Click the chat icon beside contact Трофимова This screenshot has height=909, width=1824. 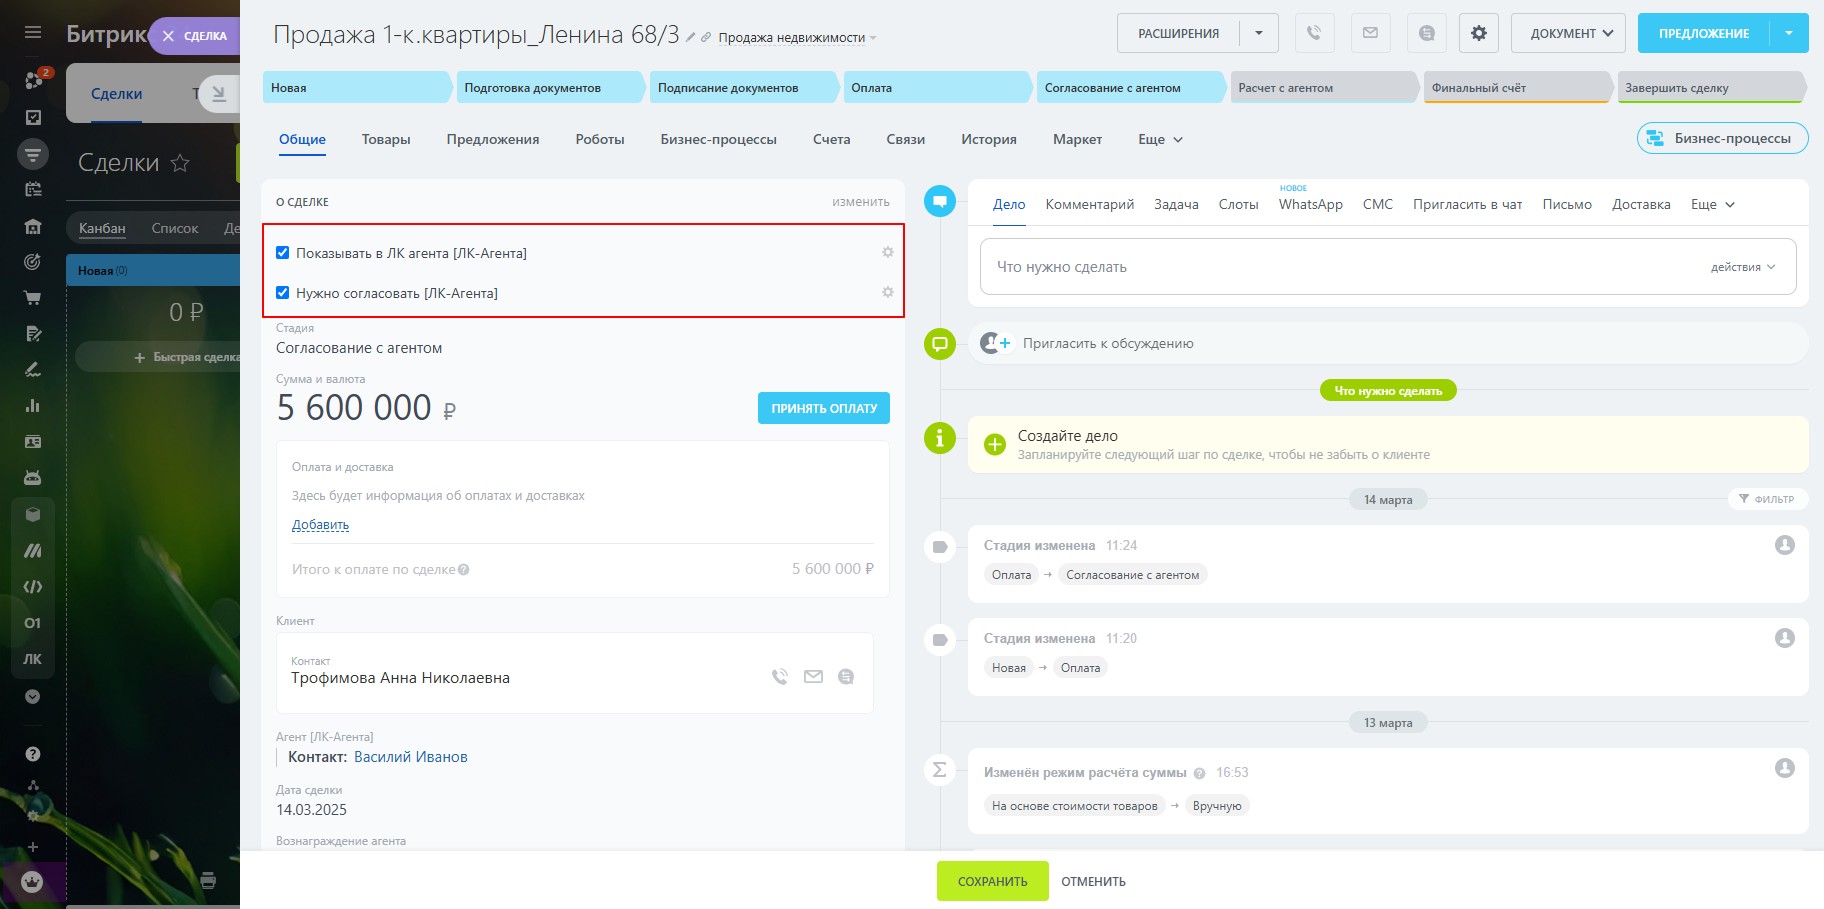(846, 677)
